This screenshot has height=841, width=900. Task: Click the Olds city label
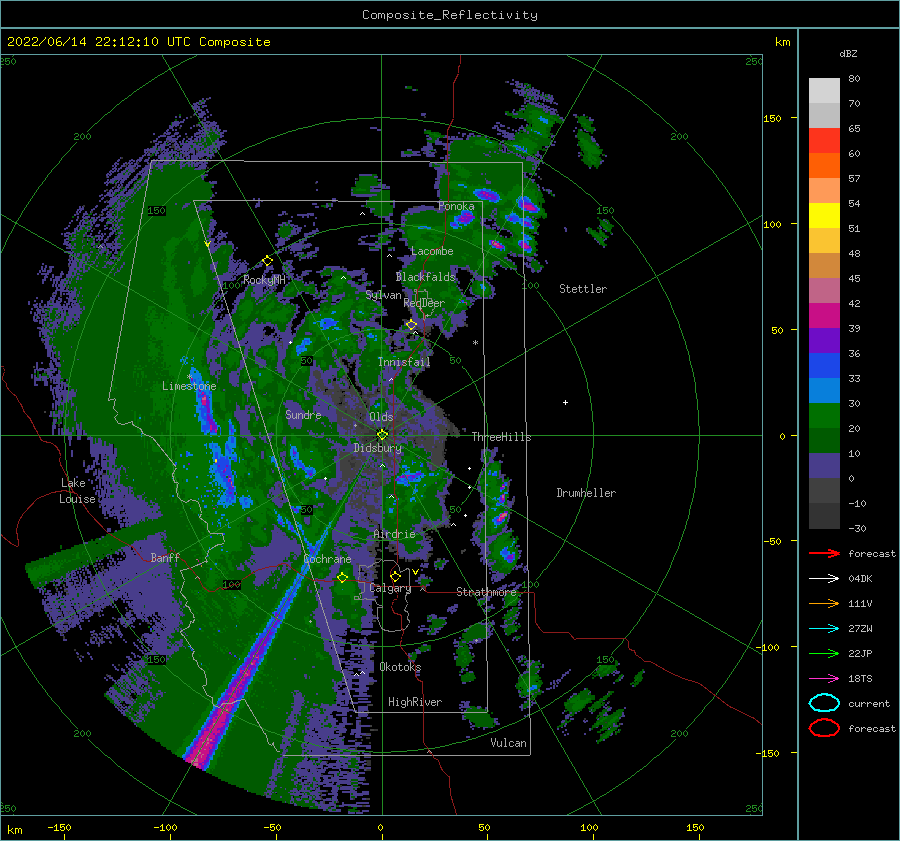[381, 417]
